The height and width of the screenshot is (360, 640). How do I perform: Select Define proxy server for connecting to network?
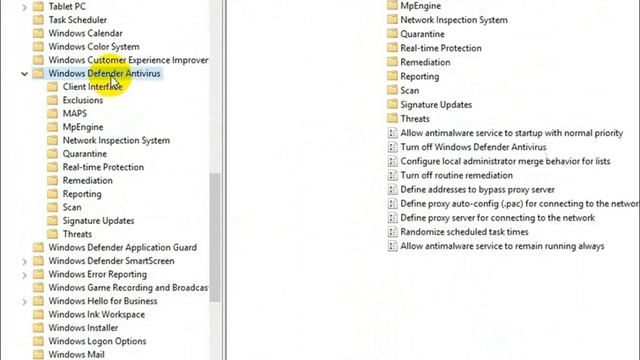tap(498, 218)
